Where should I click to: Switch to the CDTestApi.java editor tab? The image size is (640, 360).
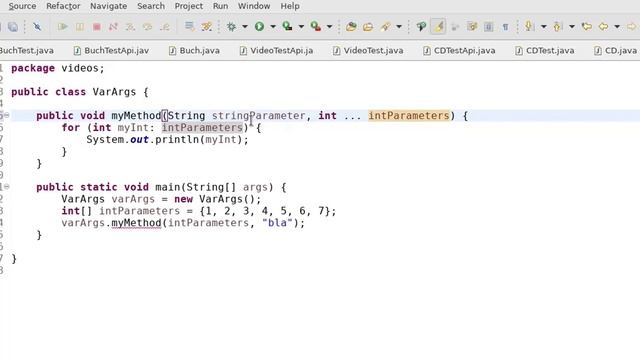pyautogui.click(x=460, y=51)
